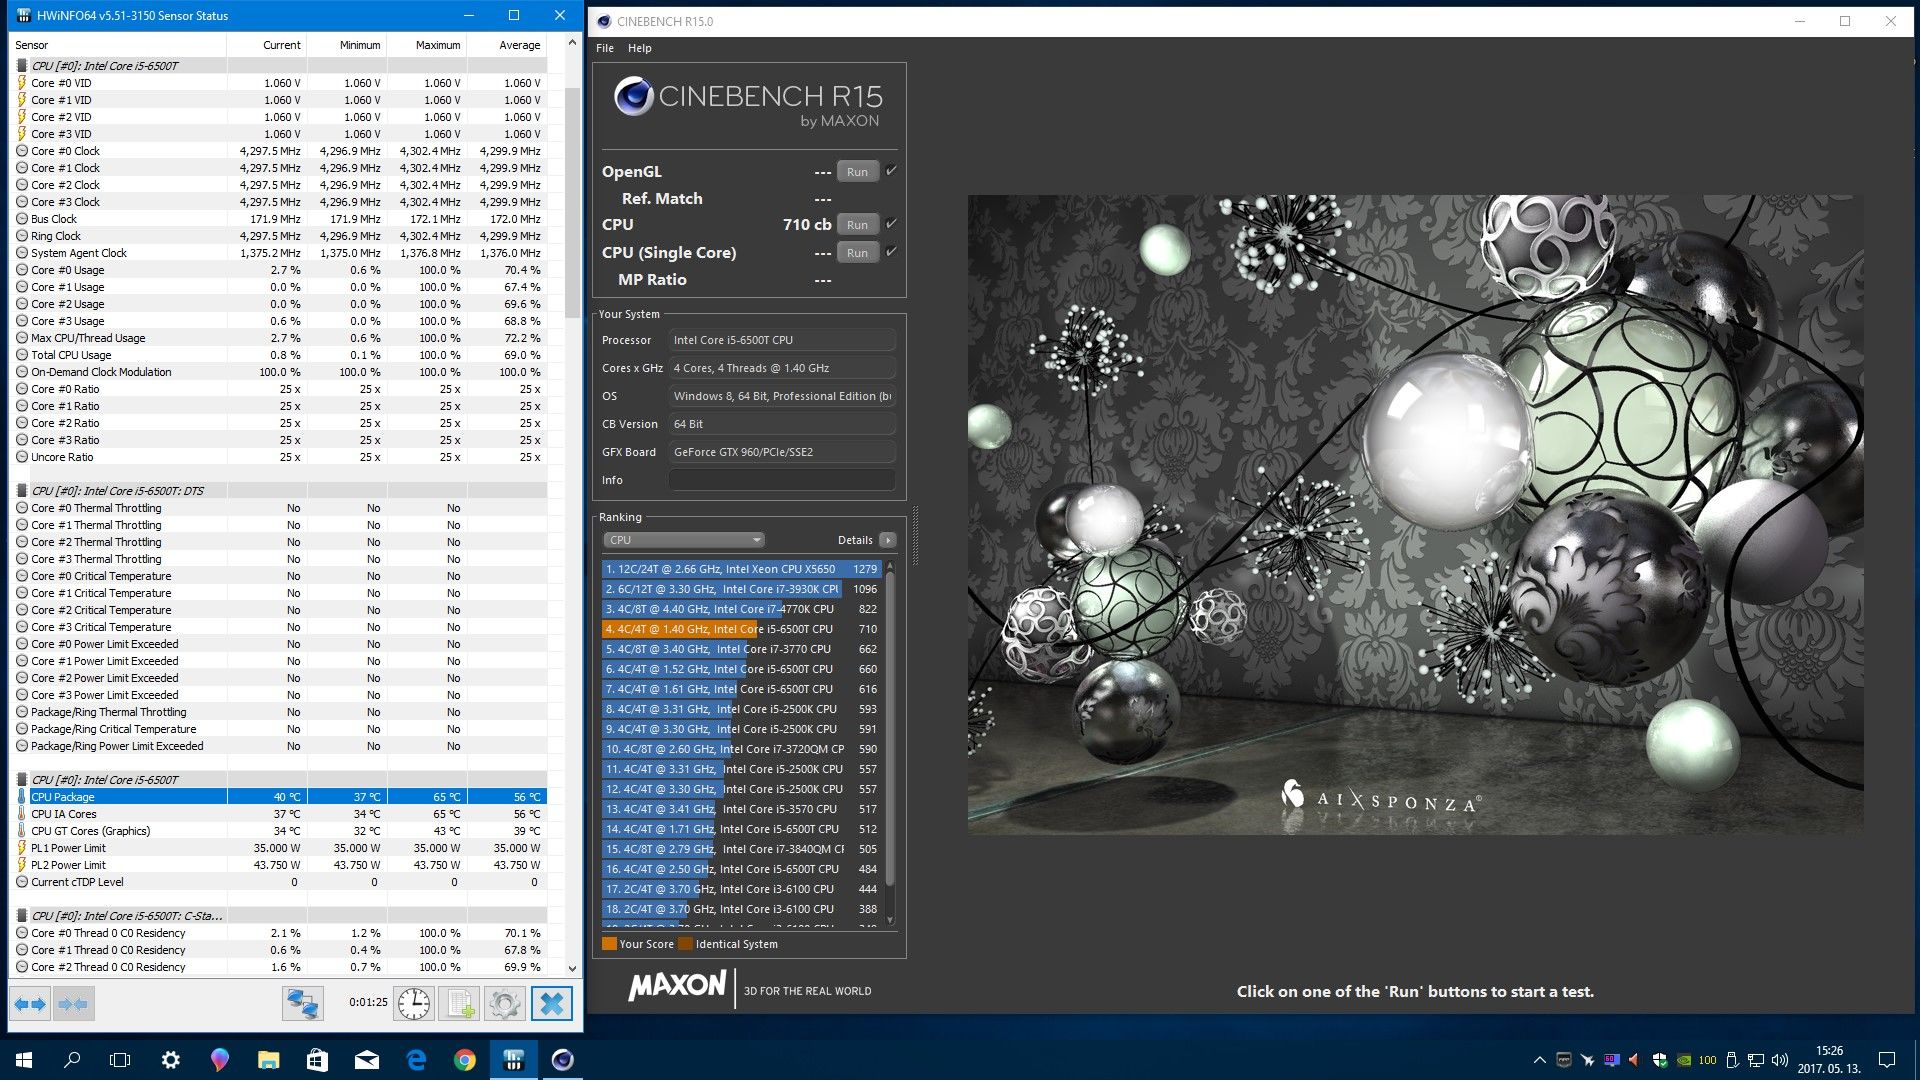Launch Google Chrome from the taskbar
The image size is (1920, 1080).
(x=464, y=1060)
